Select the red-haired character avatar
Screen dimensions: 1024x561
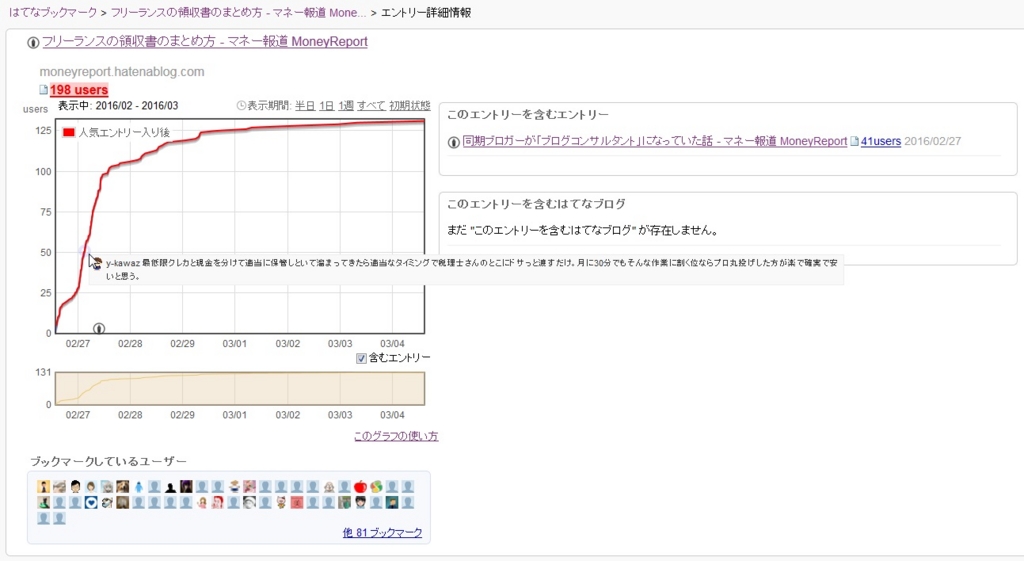click(217, 502)
